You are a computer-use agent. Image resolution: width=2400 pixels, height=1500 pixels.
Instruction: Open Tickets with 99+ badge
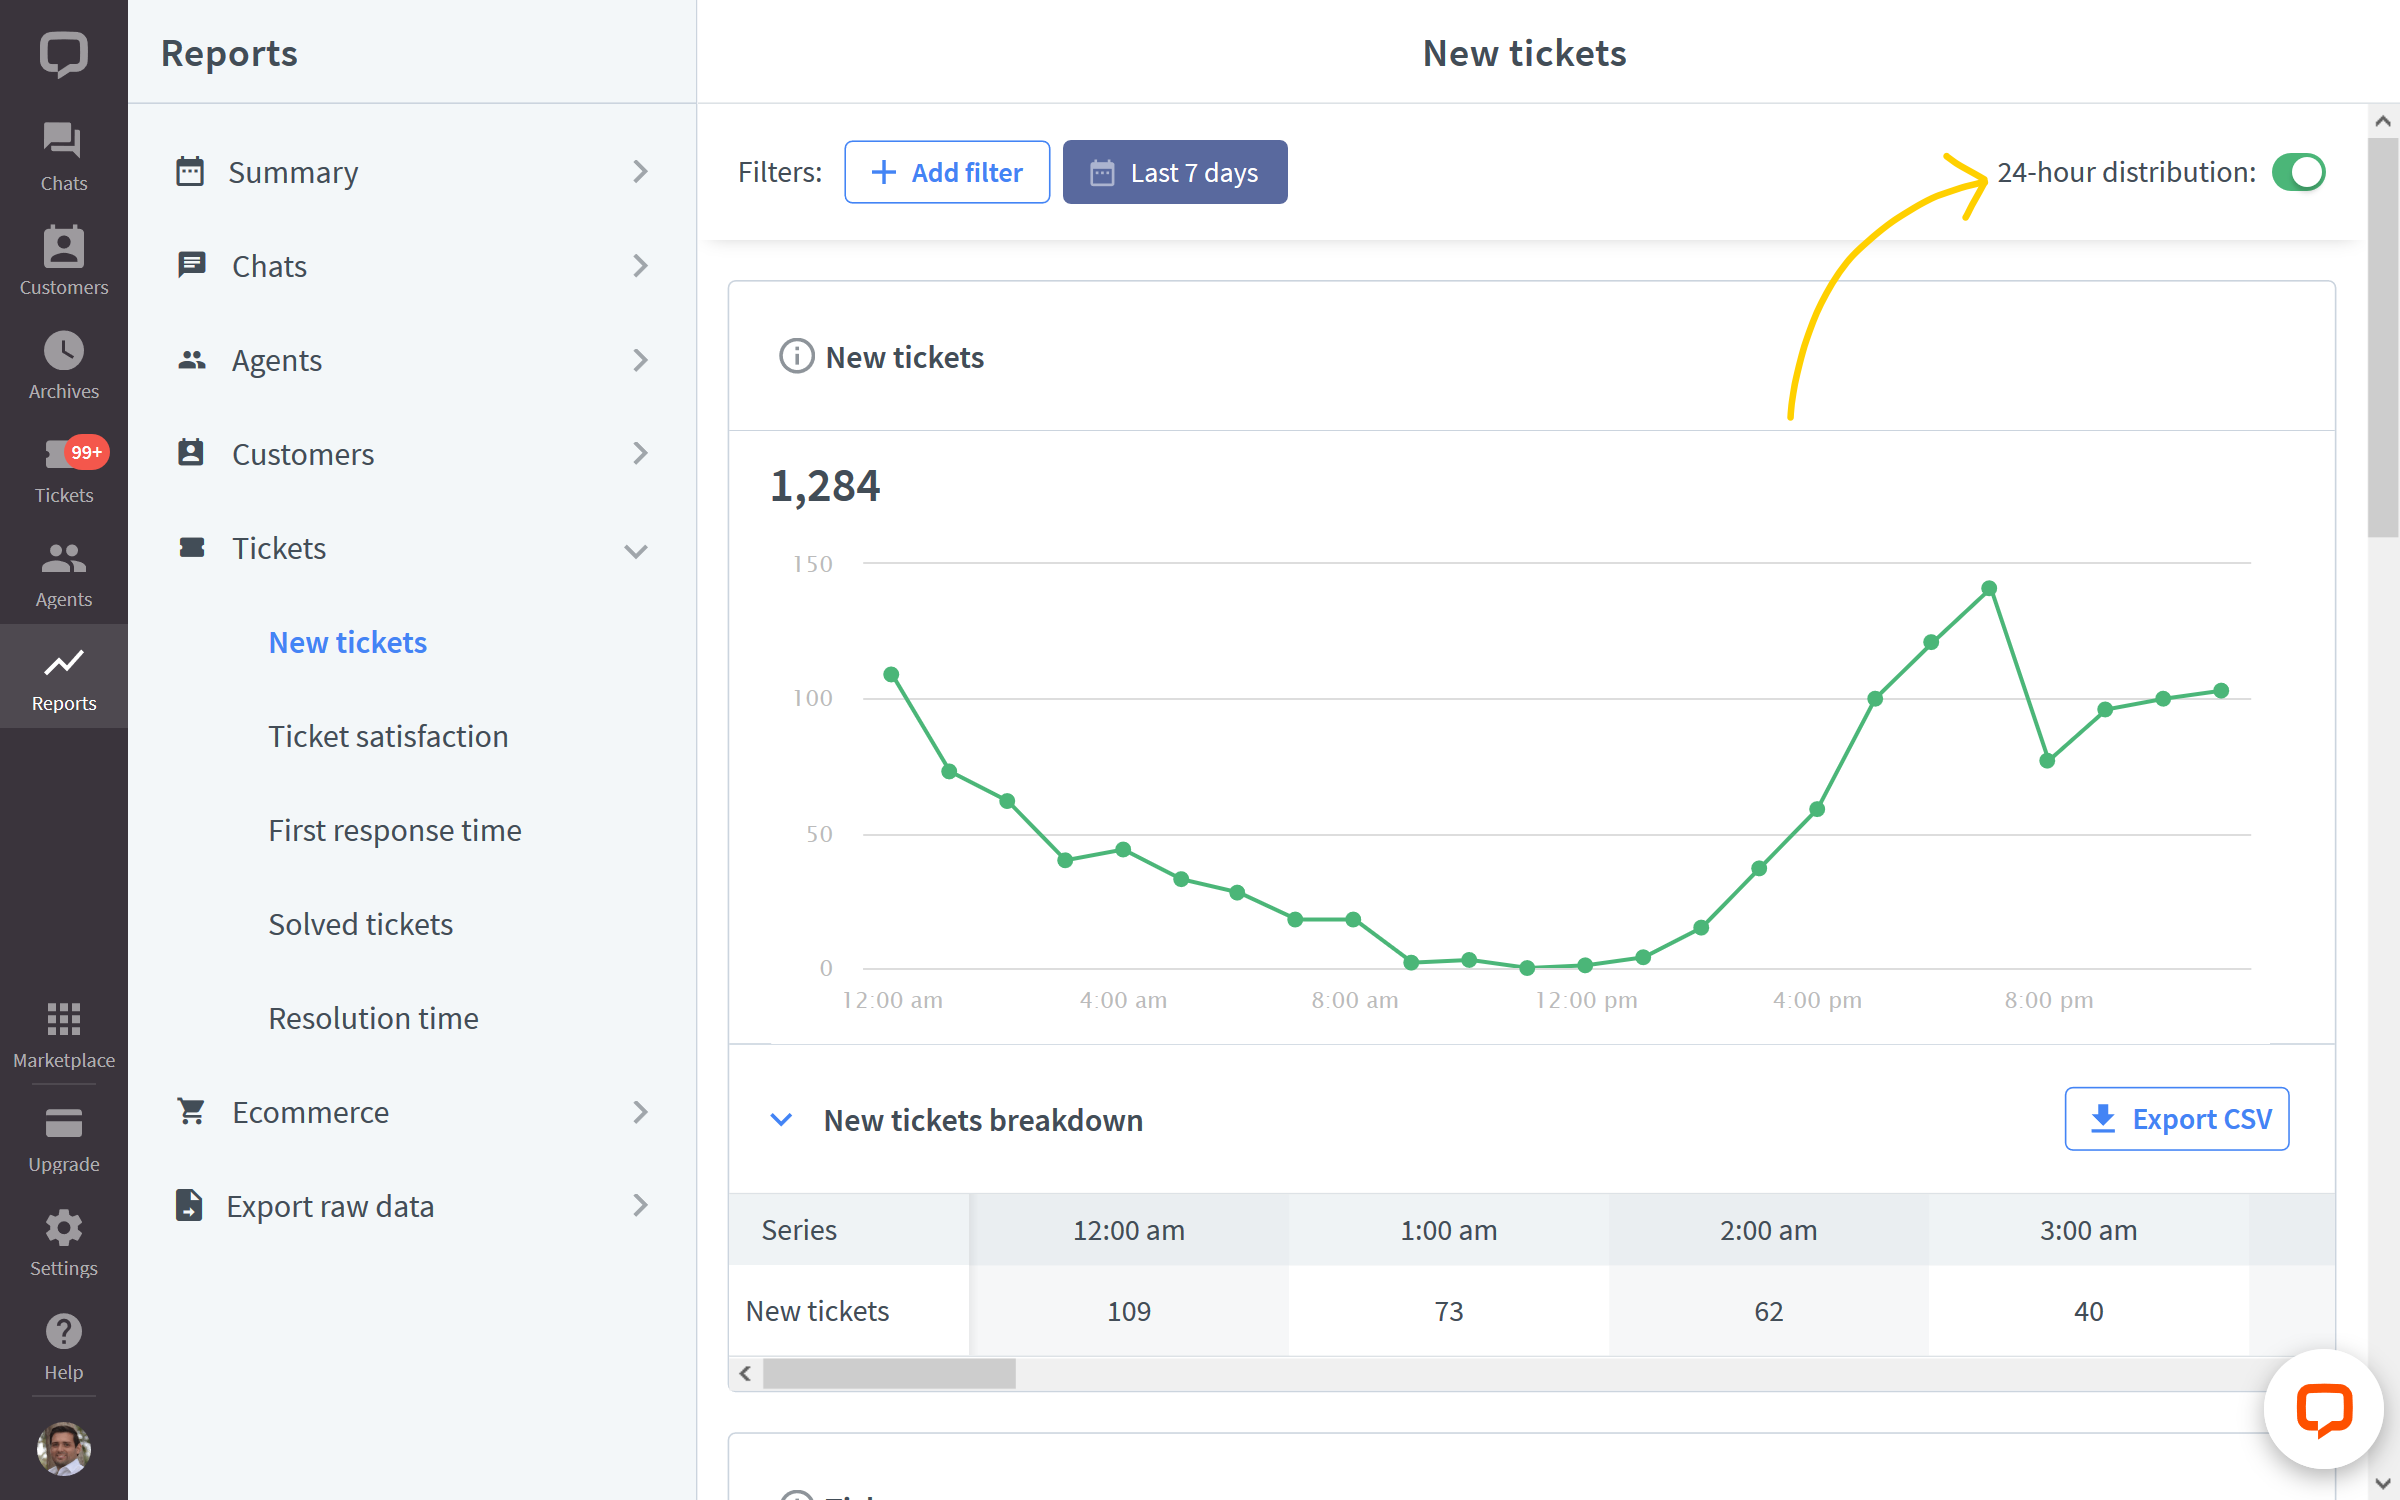click(63, 468)
